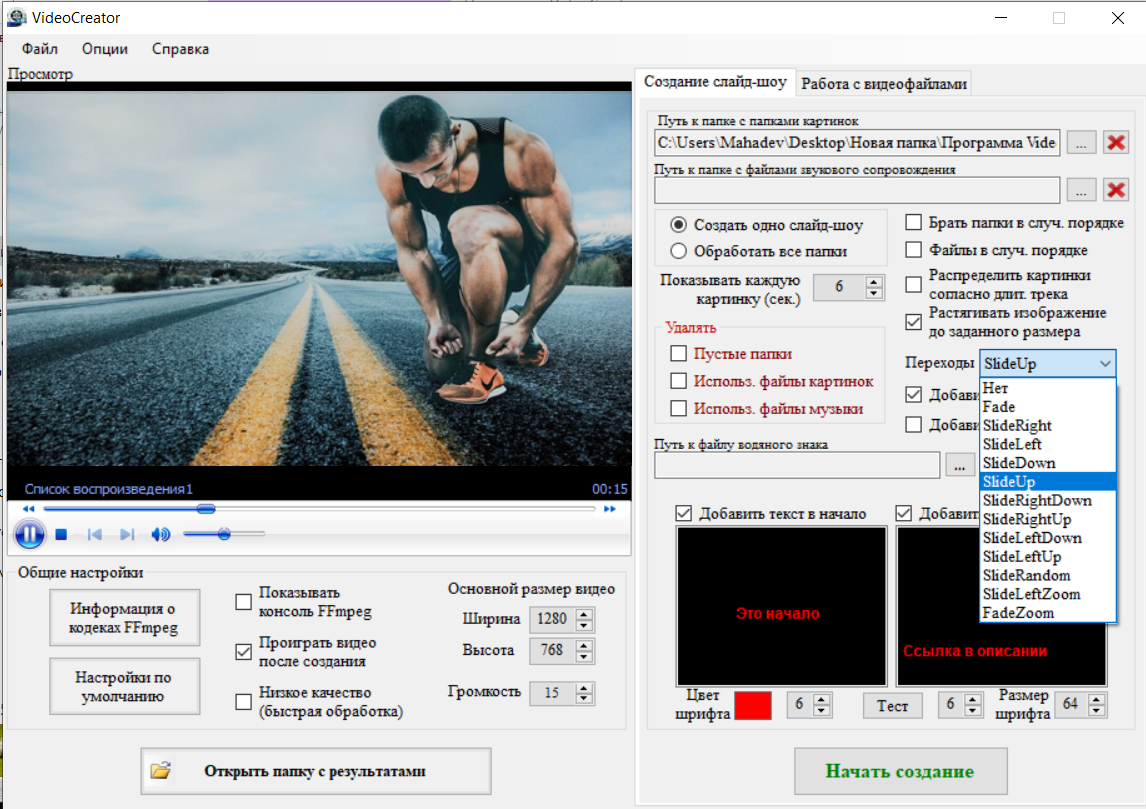Pause the video preview playback
Viewport: 1146px width, 809px height.
(30, 535)
